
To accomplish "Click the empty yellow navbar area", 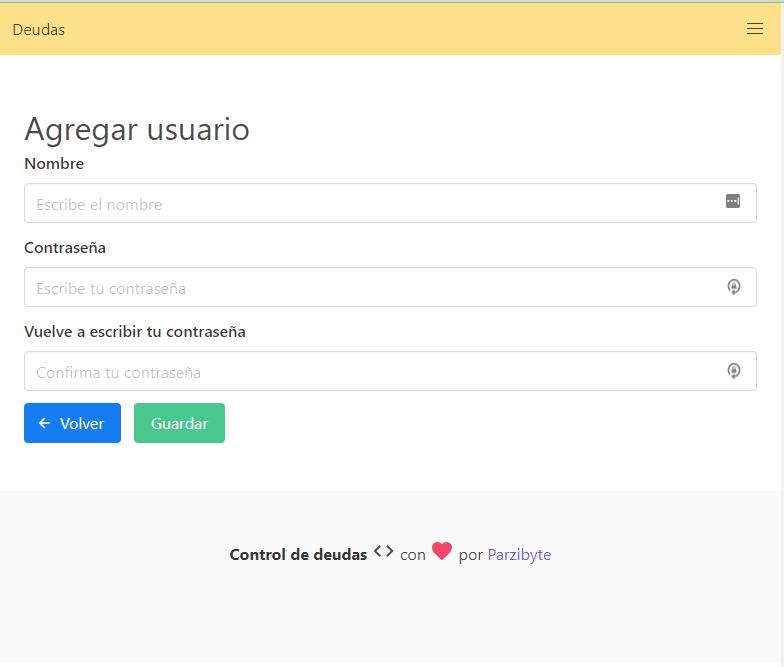I will 400,30.
